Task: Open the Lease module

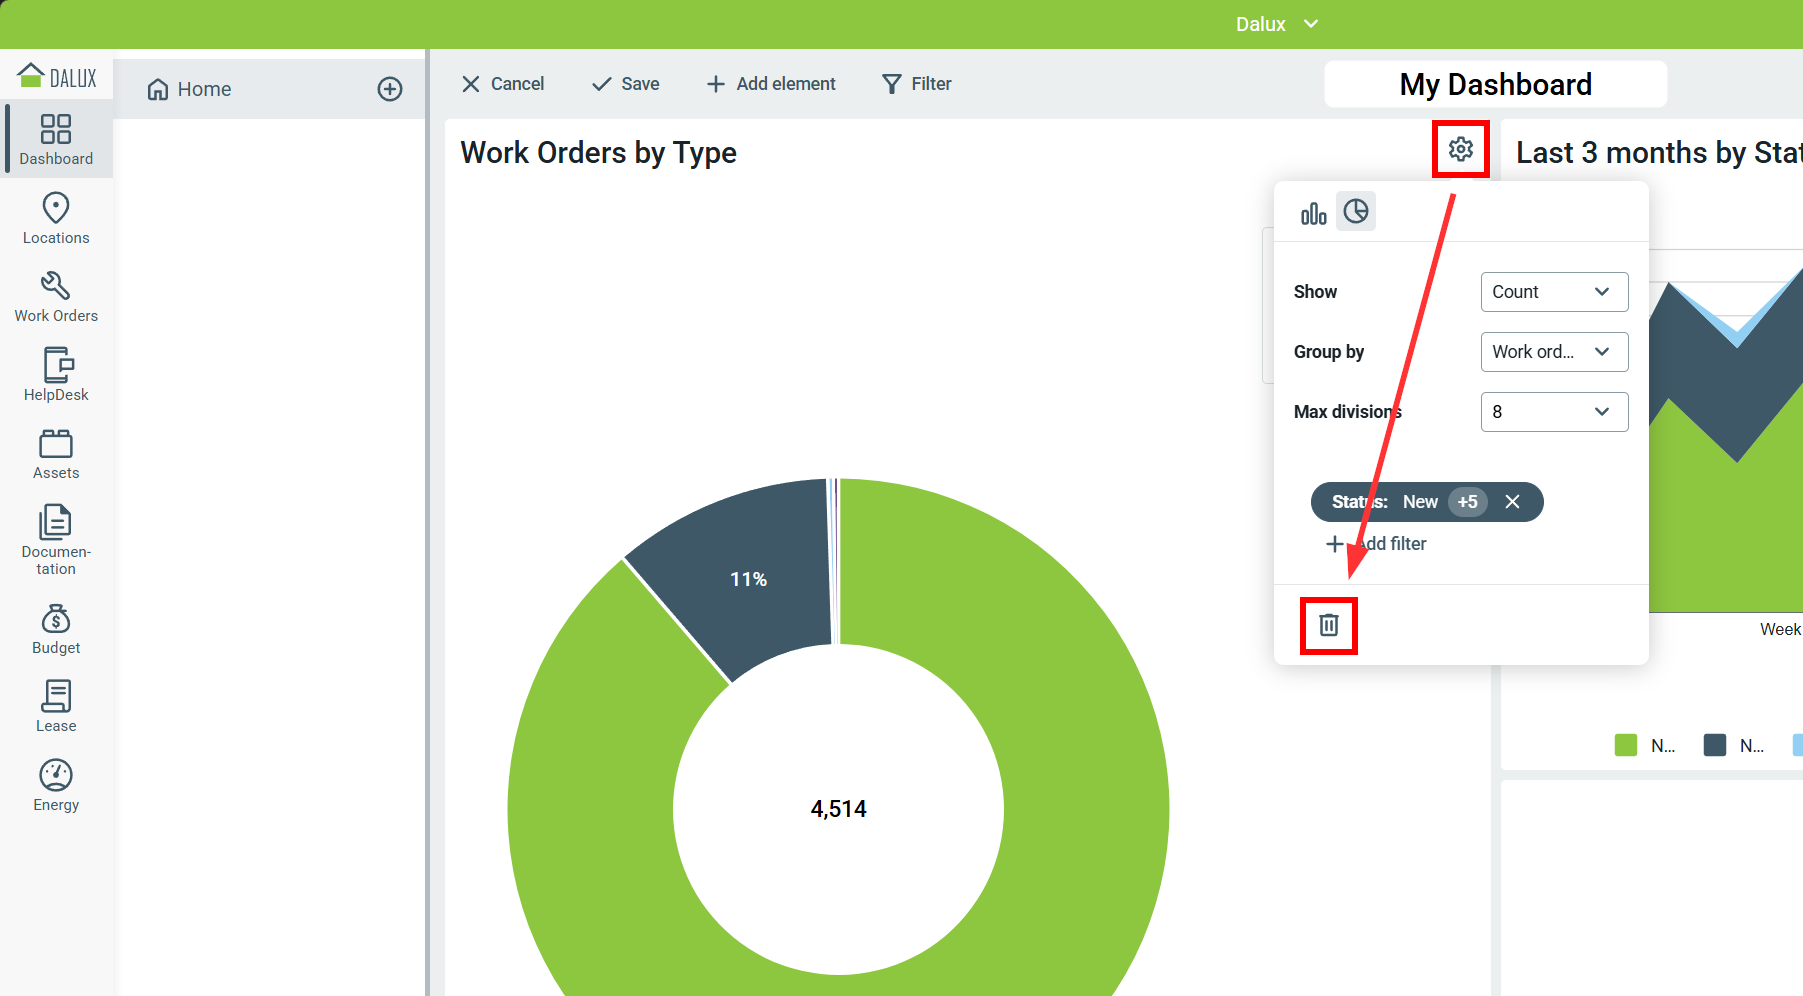Action: [x=56, y=707]
